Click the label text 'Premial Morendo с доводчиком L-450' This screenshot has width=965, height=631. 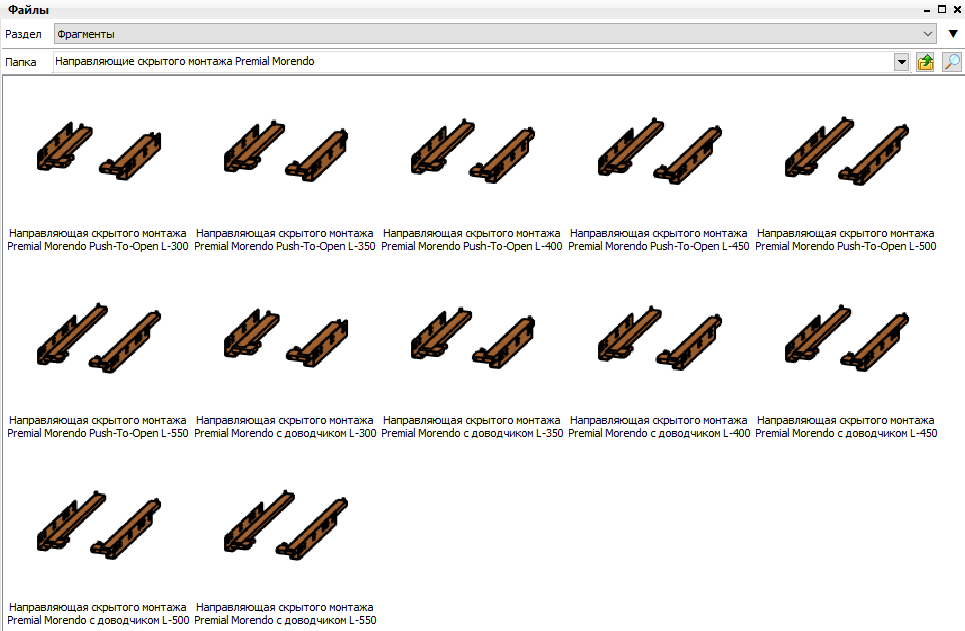coord(846,433)
